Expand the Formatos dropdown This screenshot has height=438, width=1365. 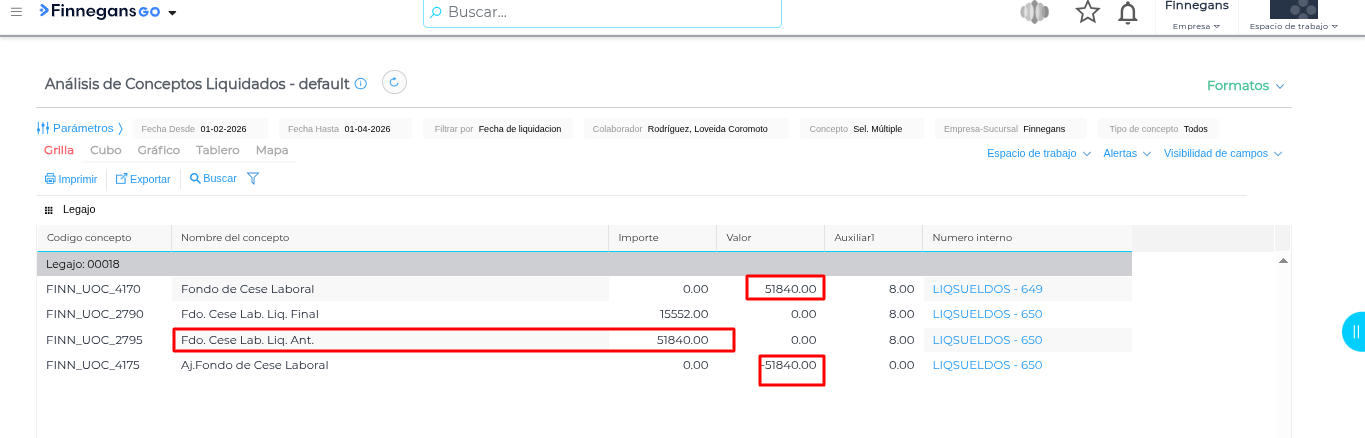point(1245,86)
